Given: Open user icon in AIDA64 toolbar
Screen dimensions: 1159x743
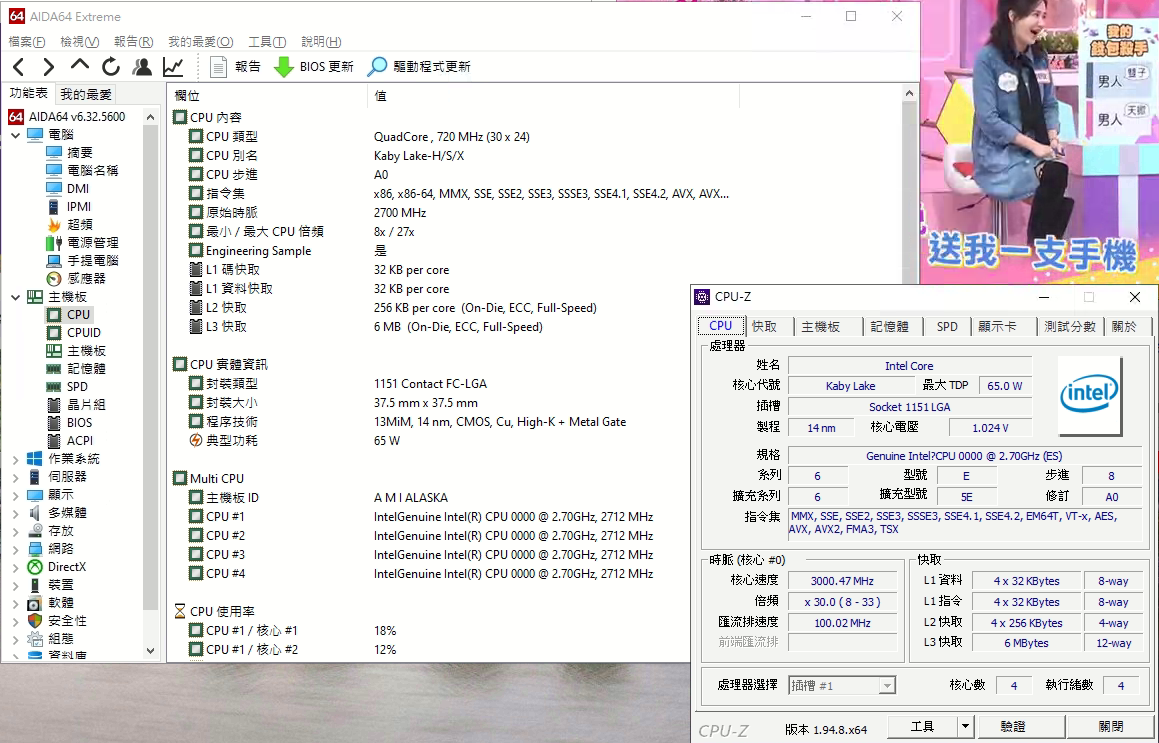Looking at the screenshot, I should [x=142, y=67].
